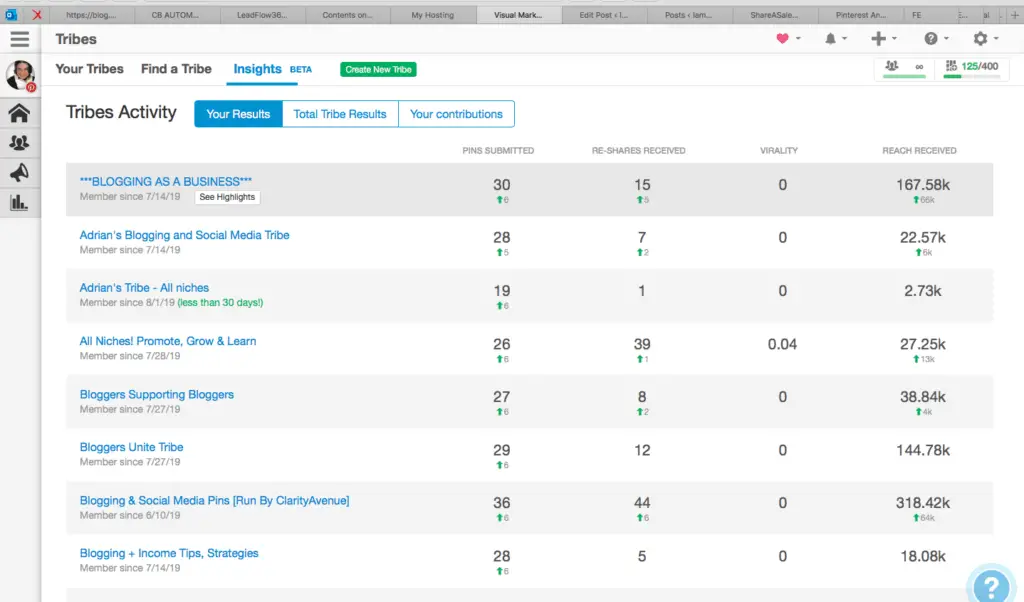Click the 125/400 submissions counter
The height and width of the screenshot is (602, 1024).
coord(972,67)
